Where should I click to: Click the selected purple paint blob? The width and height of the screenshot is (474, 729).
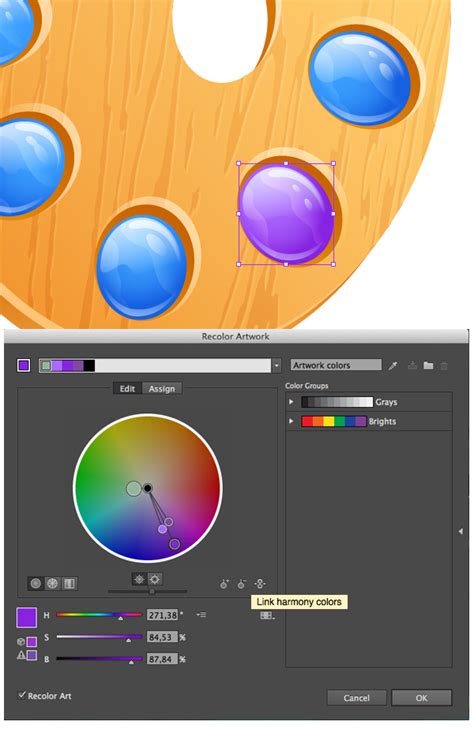pos(286,214)
